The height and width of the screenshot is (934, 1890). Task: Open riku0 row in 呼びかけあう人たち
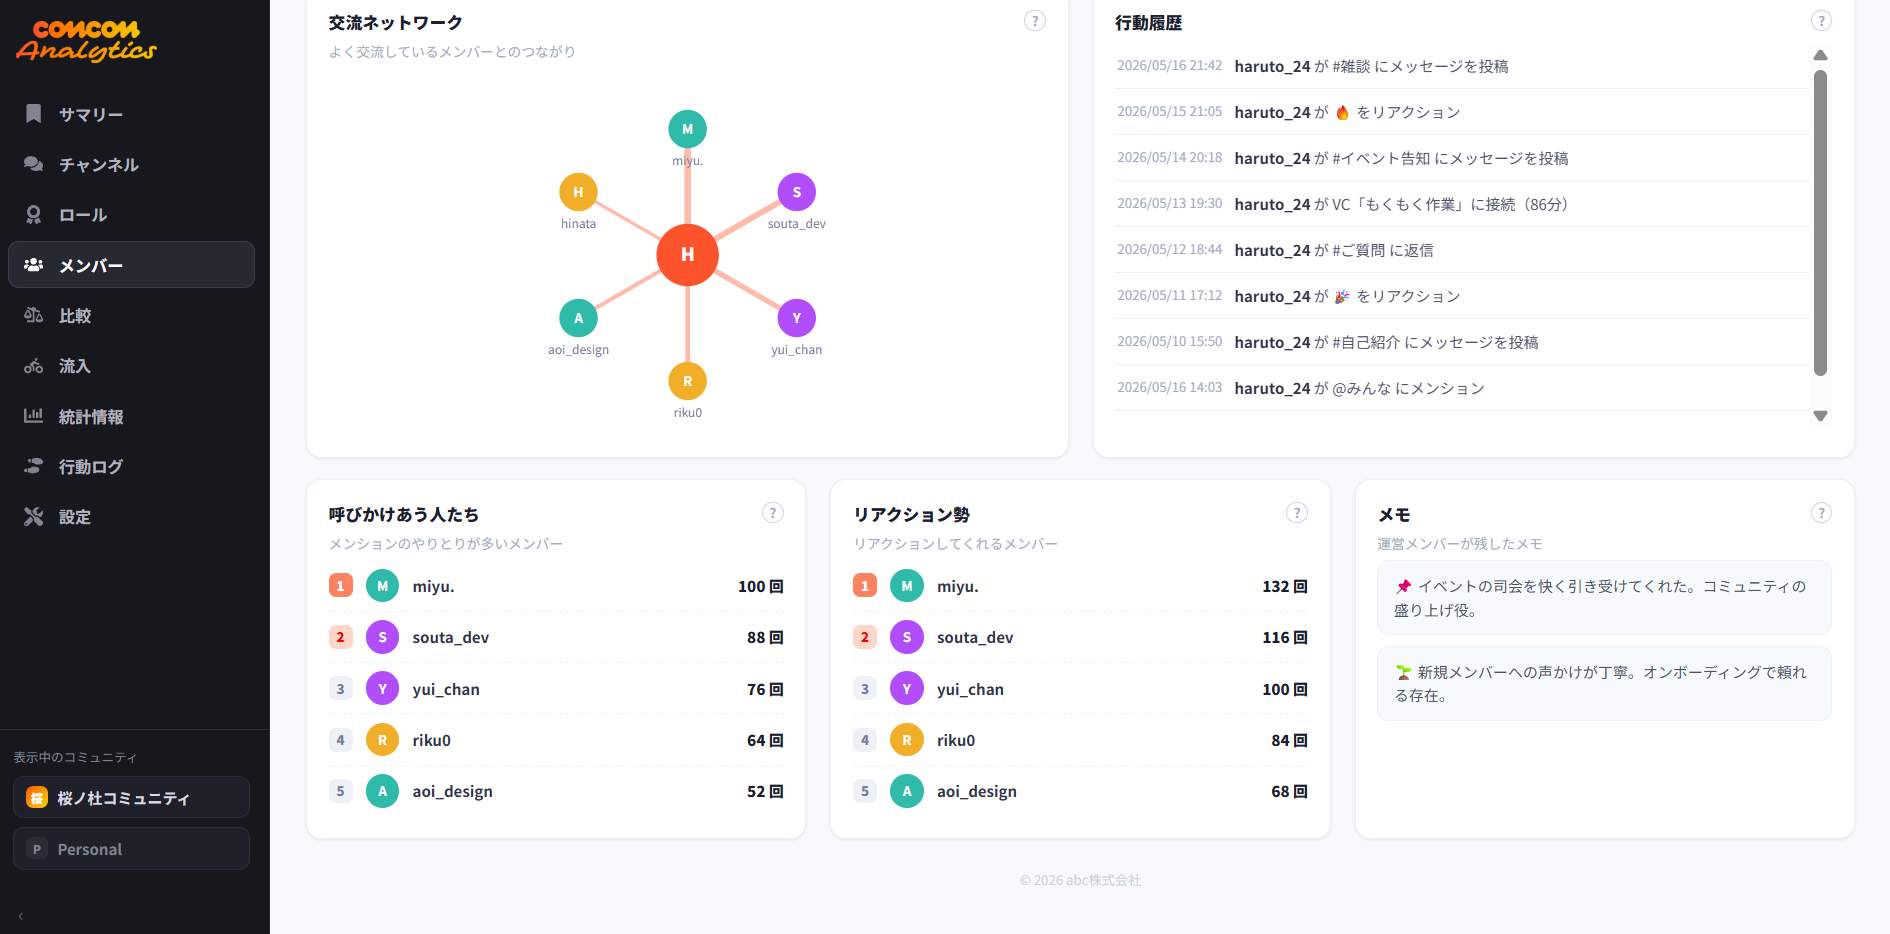(556, 740)
